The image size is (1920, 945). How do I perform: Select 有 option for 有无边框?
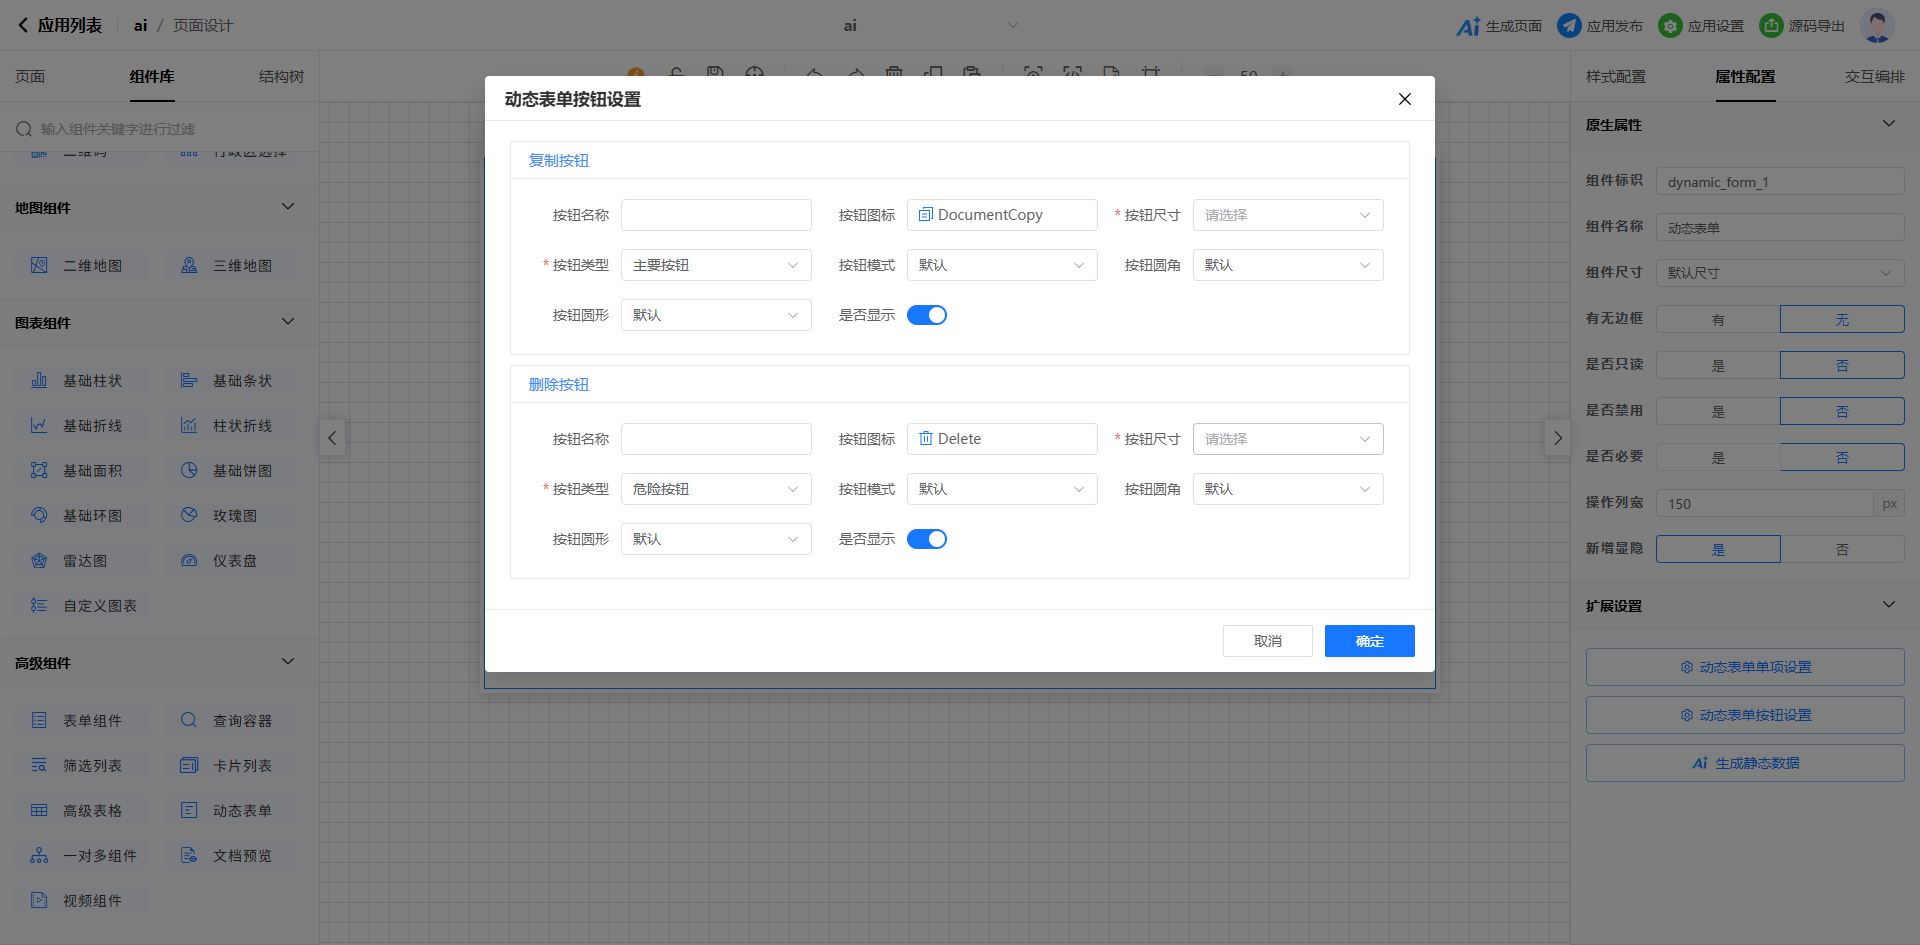pos(1717,320)
